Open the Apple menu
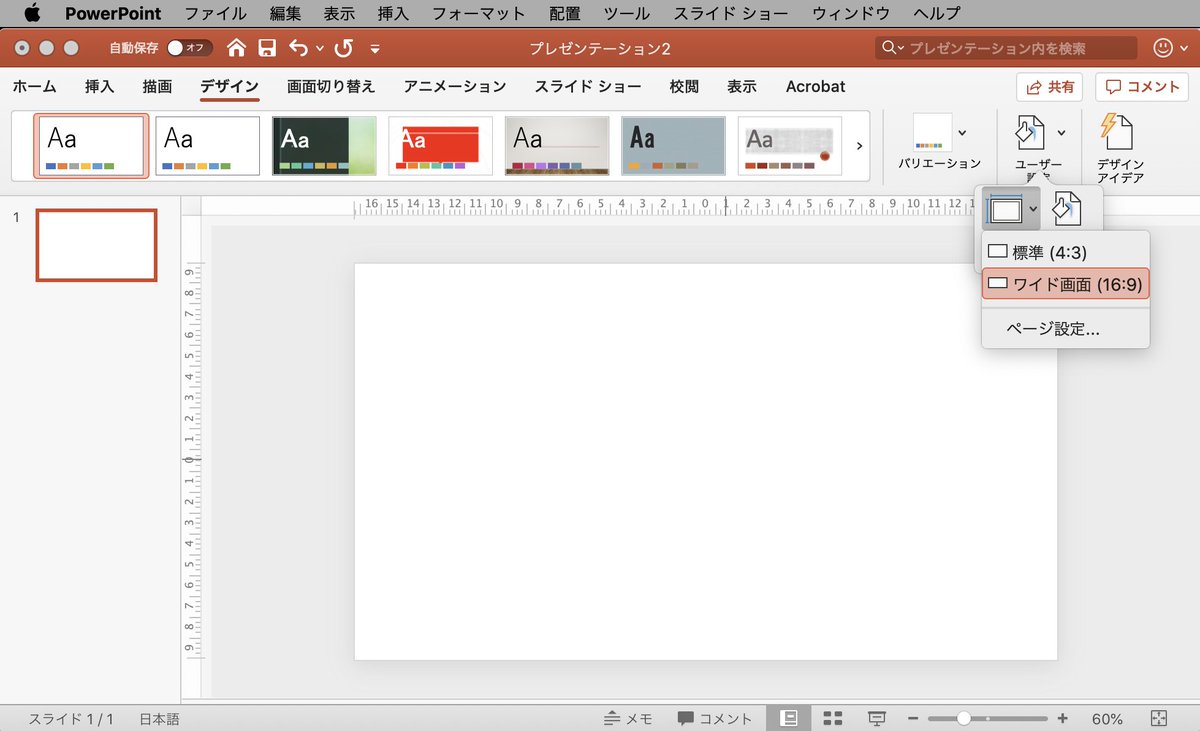 click(31, 14)
